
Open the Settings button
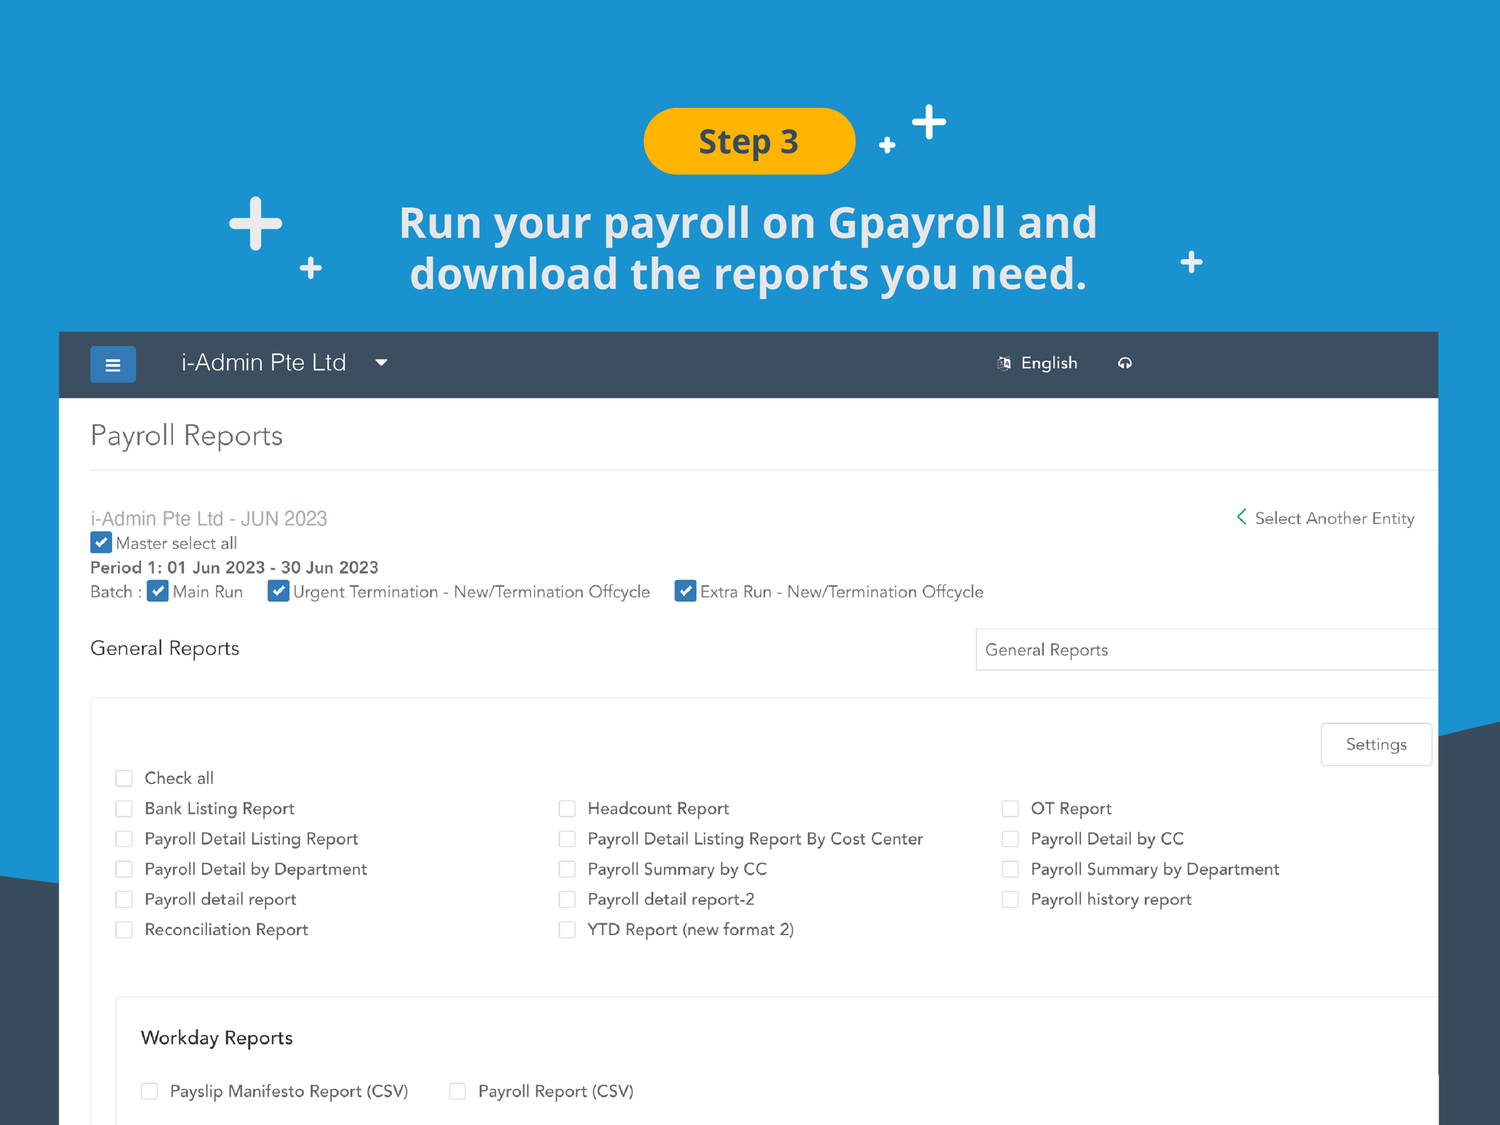click(x=1376, y=744)
